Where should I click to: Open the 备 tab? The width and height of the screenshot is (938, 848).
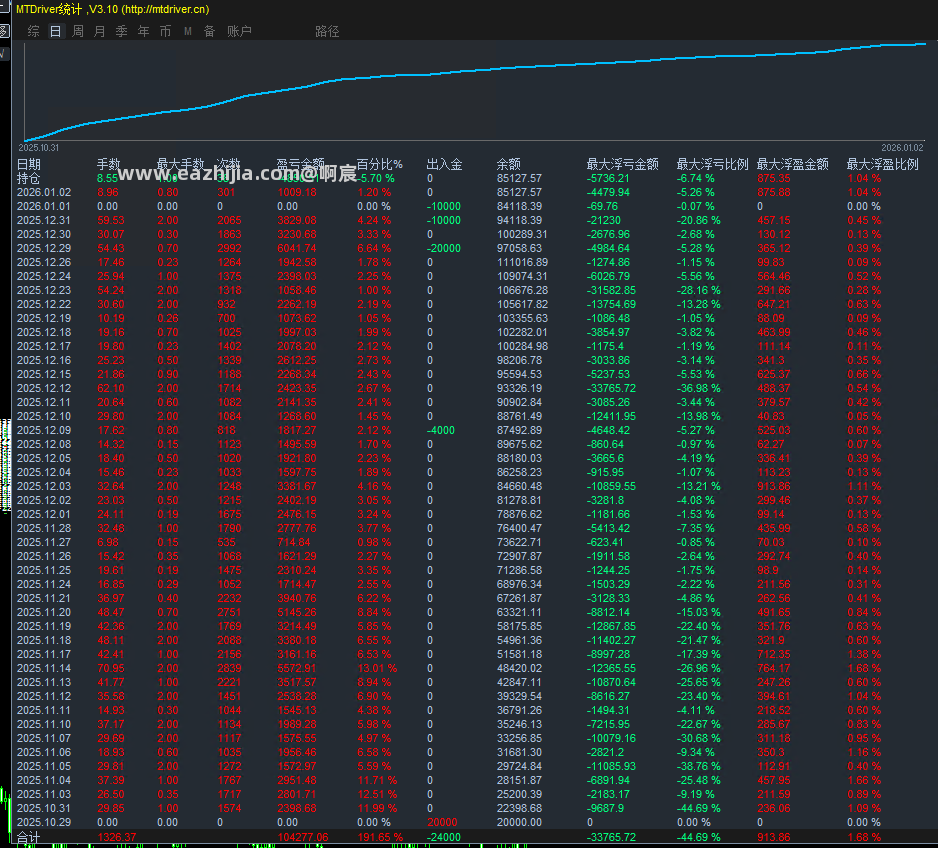pyautogui.click(x=209, y=31)
